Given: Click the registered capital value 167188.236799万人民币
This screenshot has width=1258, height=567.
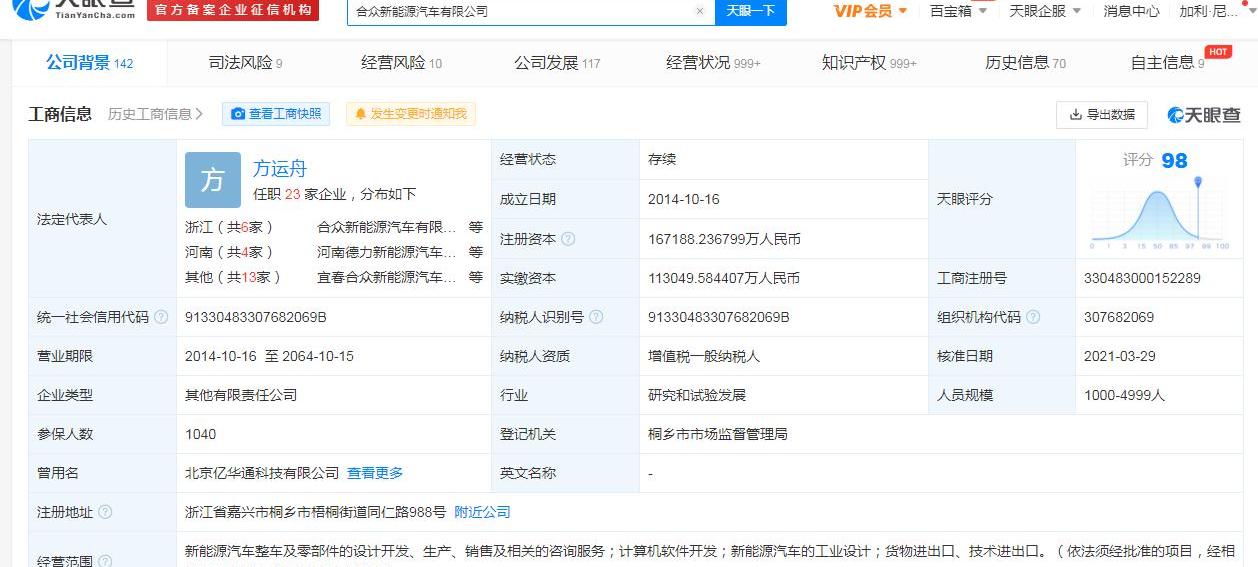Looking at the screenshot, I should 724,239.
